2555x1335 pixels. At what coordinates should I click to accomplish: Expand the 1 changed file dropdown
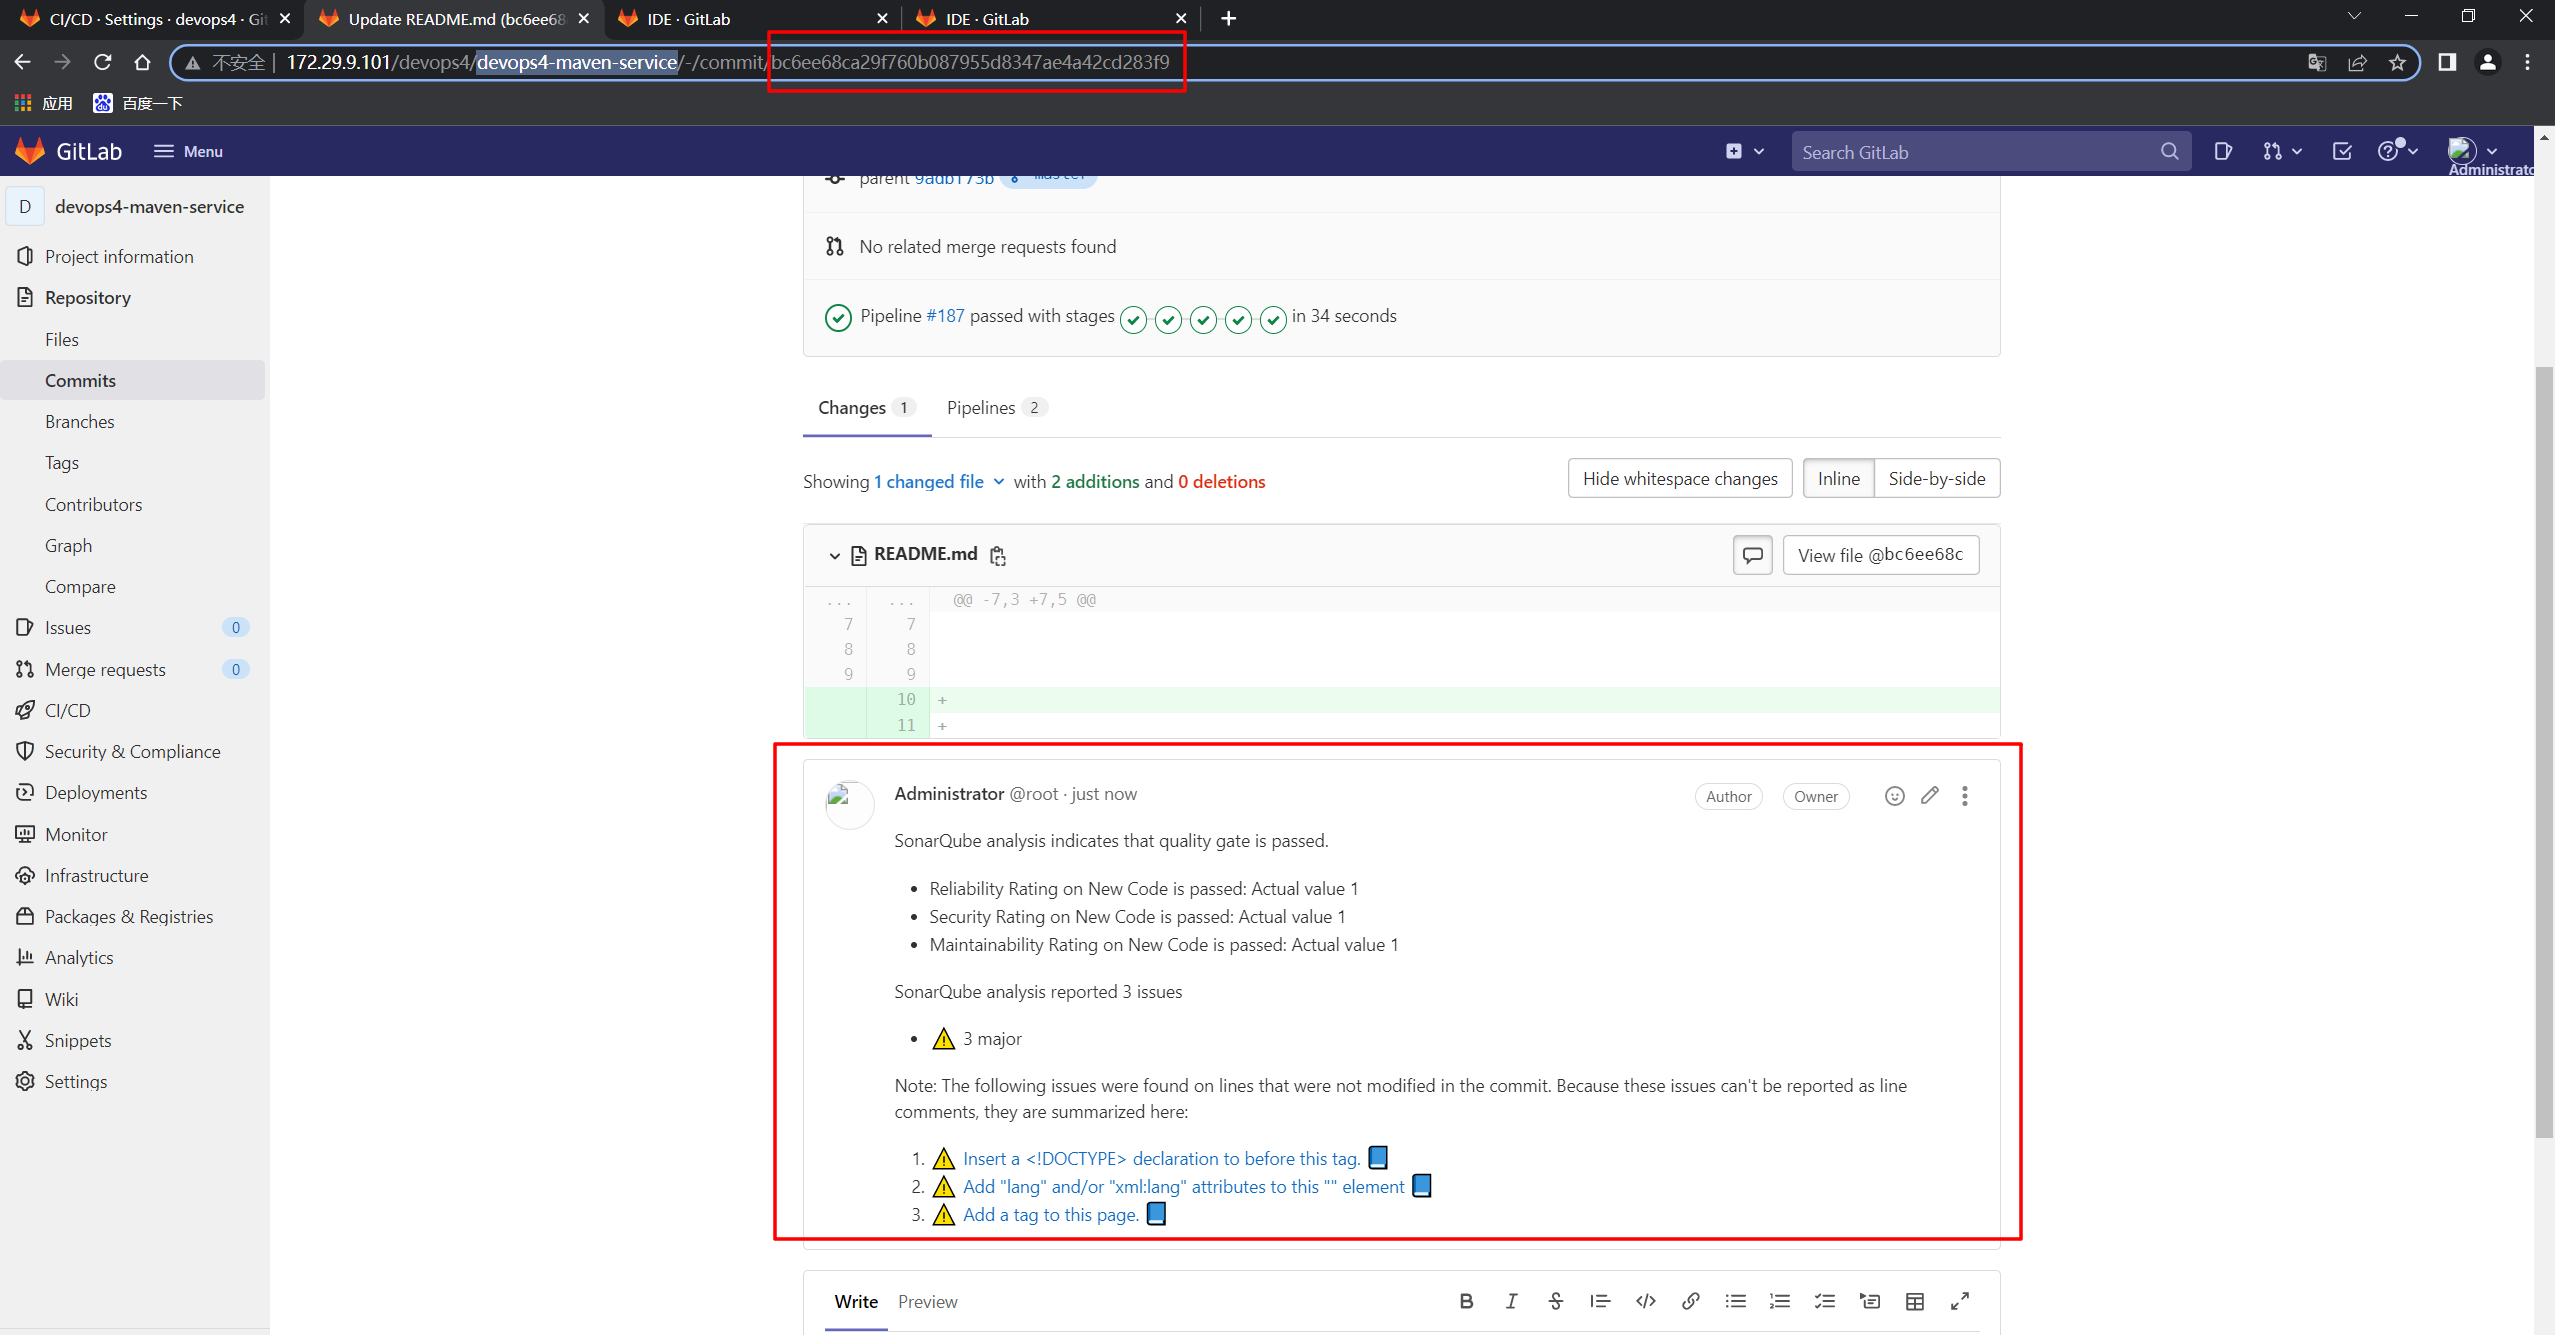939,481
